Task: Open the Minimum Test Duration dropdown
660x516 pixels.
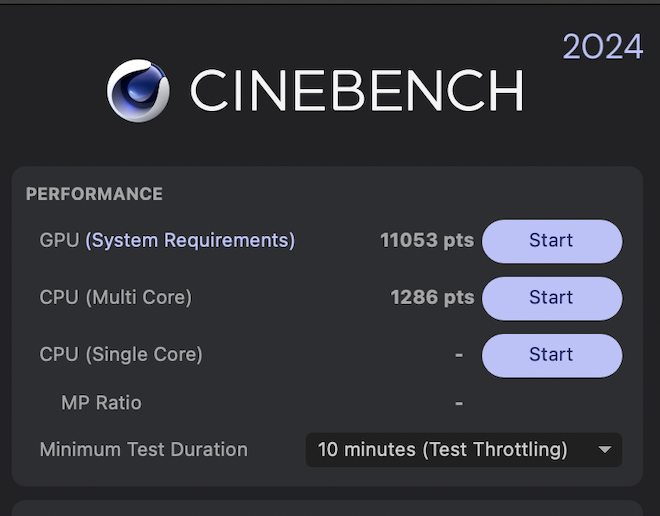Action: [x=463, y=450]
